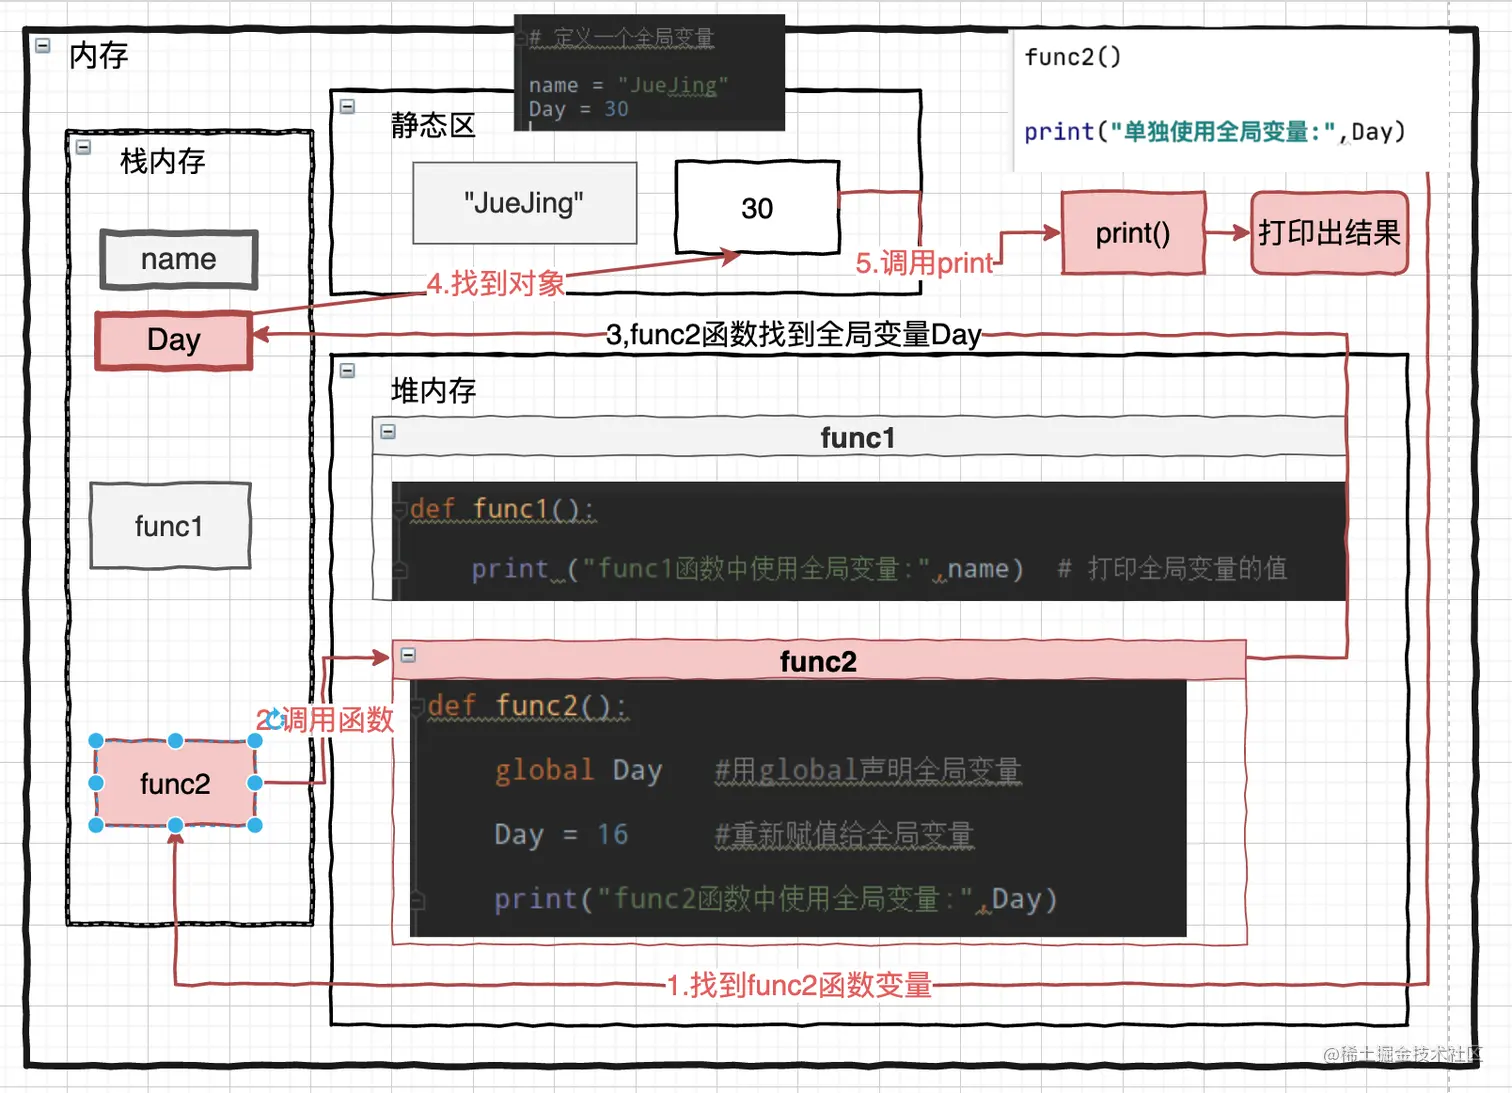This screenshot has height=1093, width=1512.
Task: Click the right-middle handle of func2 box
Action: pos(254,783)
